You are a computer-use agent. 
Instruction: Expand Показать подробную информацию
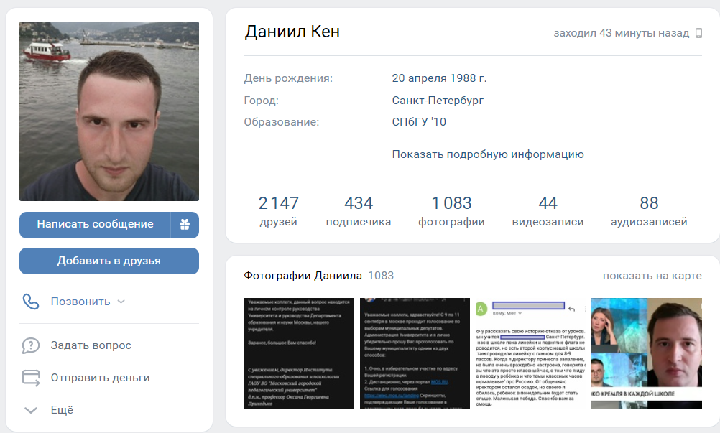coord(488,154)
